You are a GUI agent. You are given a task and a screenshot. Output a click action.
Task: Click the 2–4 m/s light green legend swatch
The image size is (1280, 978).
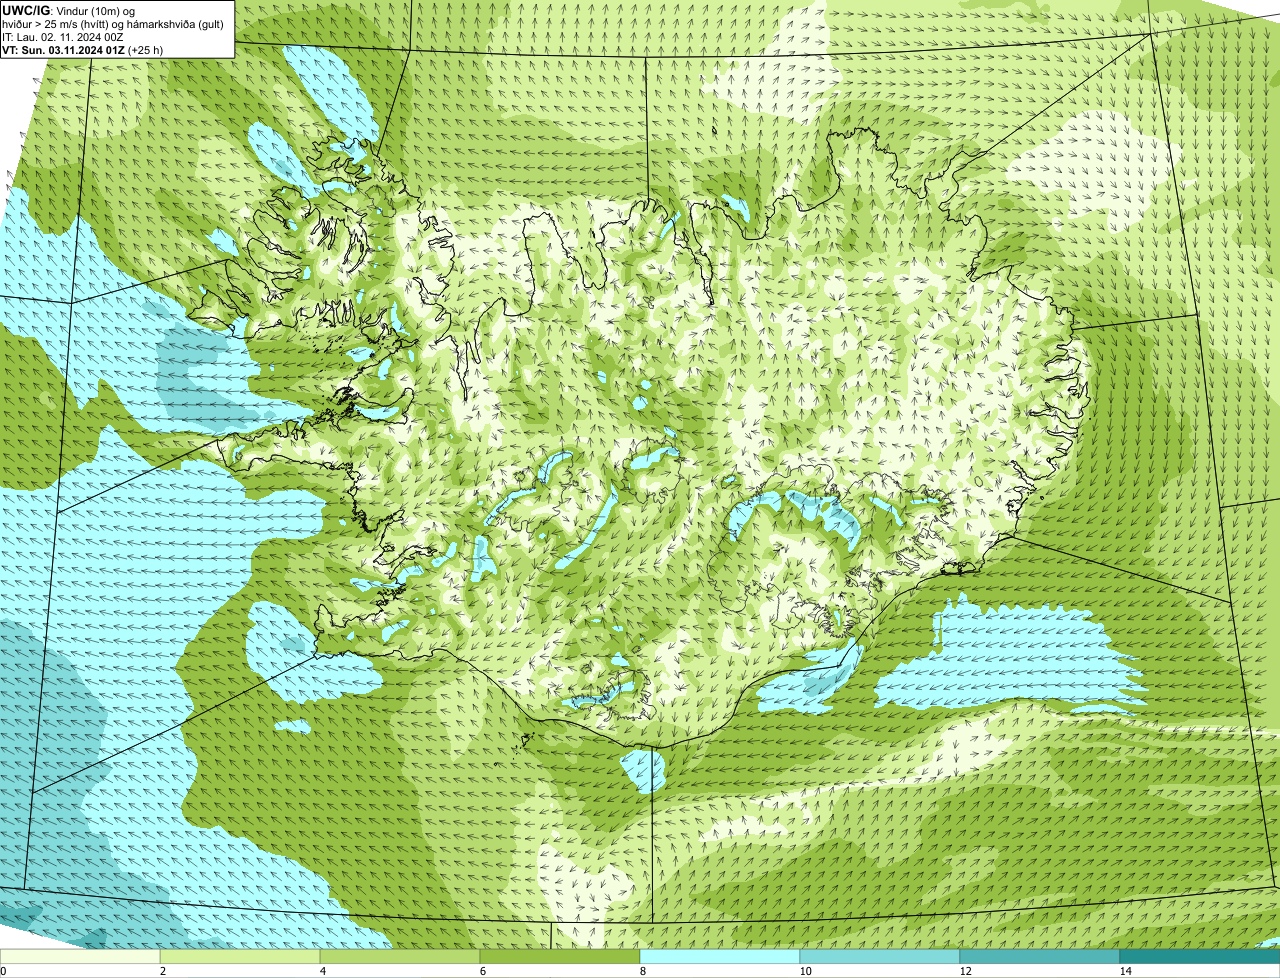click(x=240, y=956)
